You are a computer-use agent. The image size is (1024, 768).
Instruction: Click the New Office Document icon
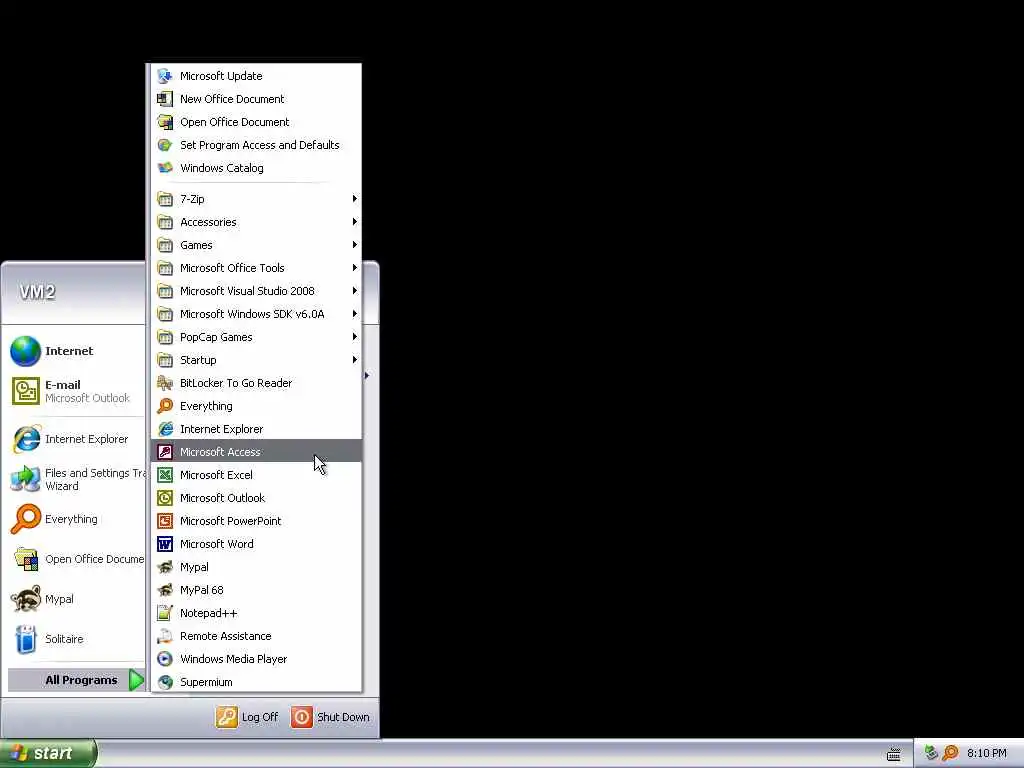click(165, 99)
